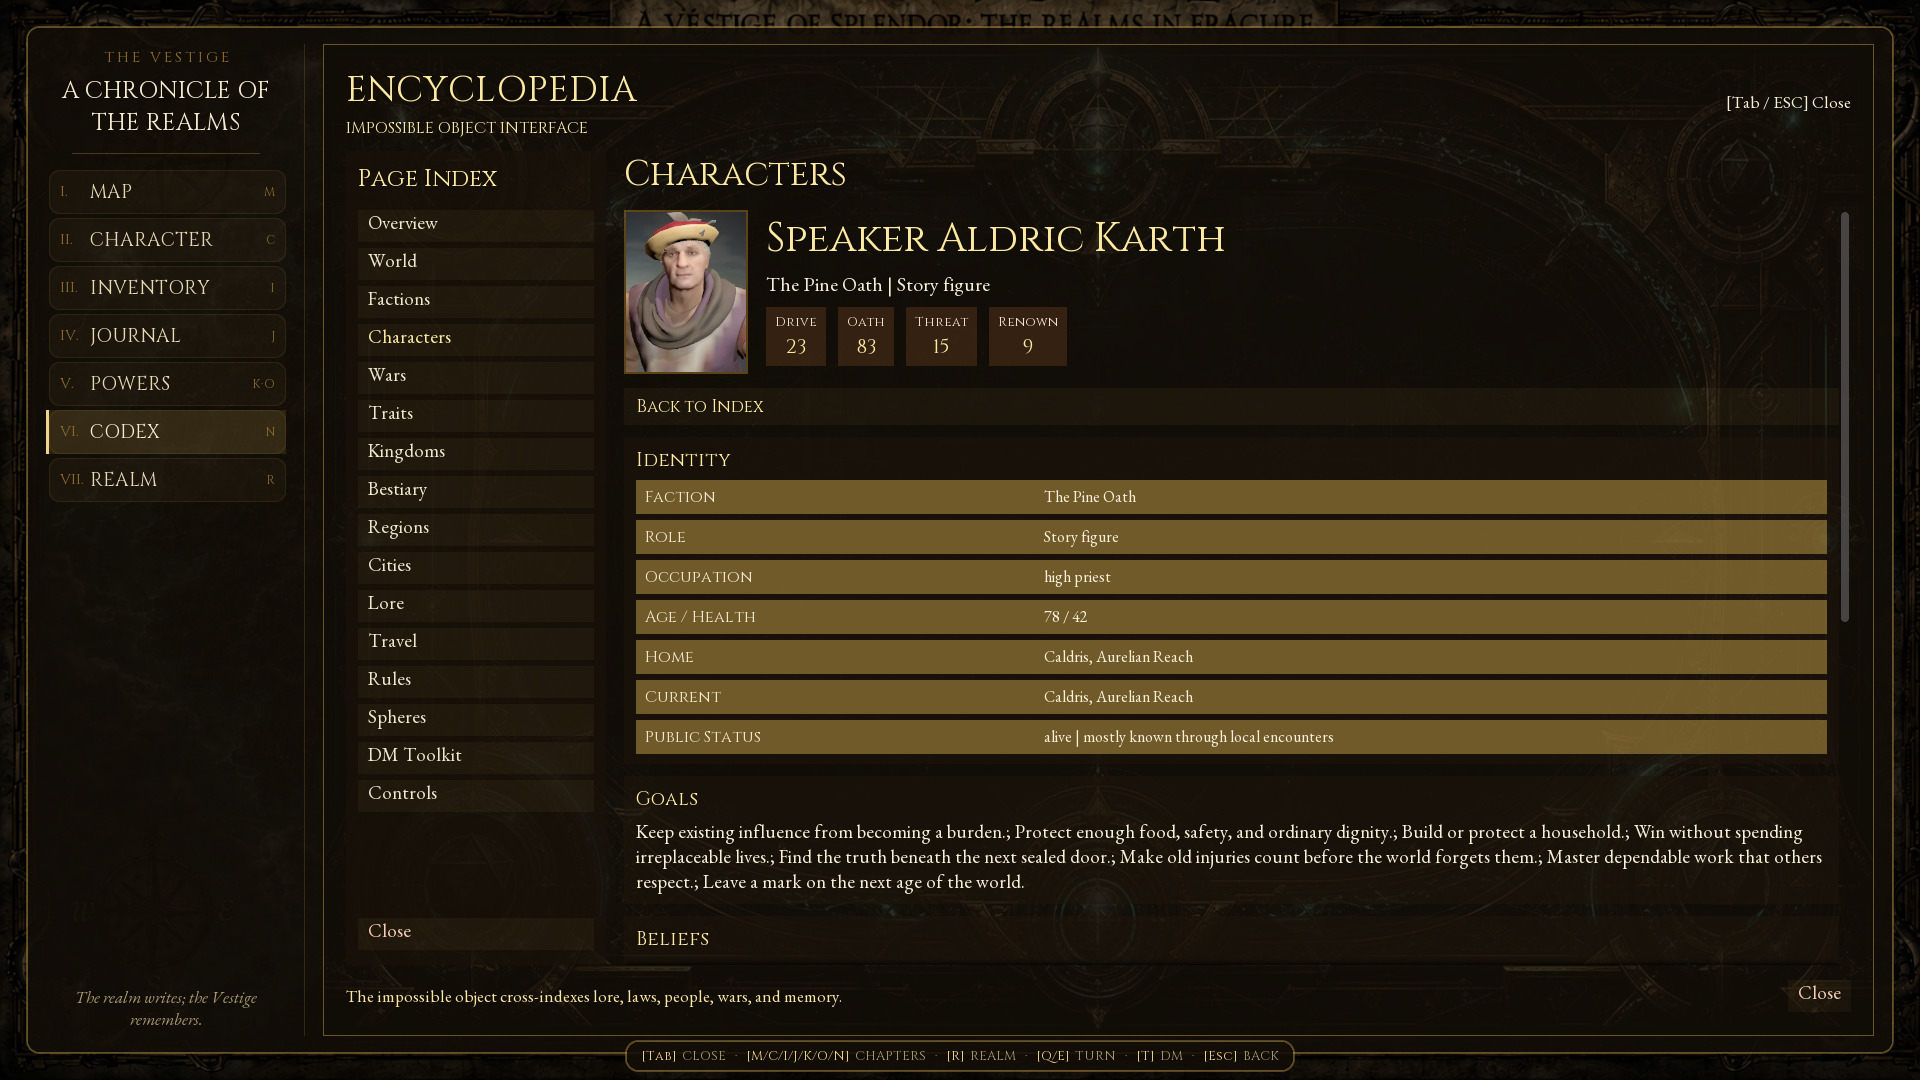Screen dimensions: 1920x1080
Task: Open the Regions index entry
Action: point(475,528)
